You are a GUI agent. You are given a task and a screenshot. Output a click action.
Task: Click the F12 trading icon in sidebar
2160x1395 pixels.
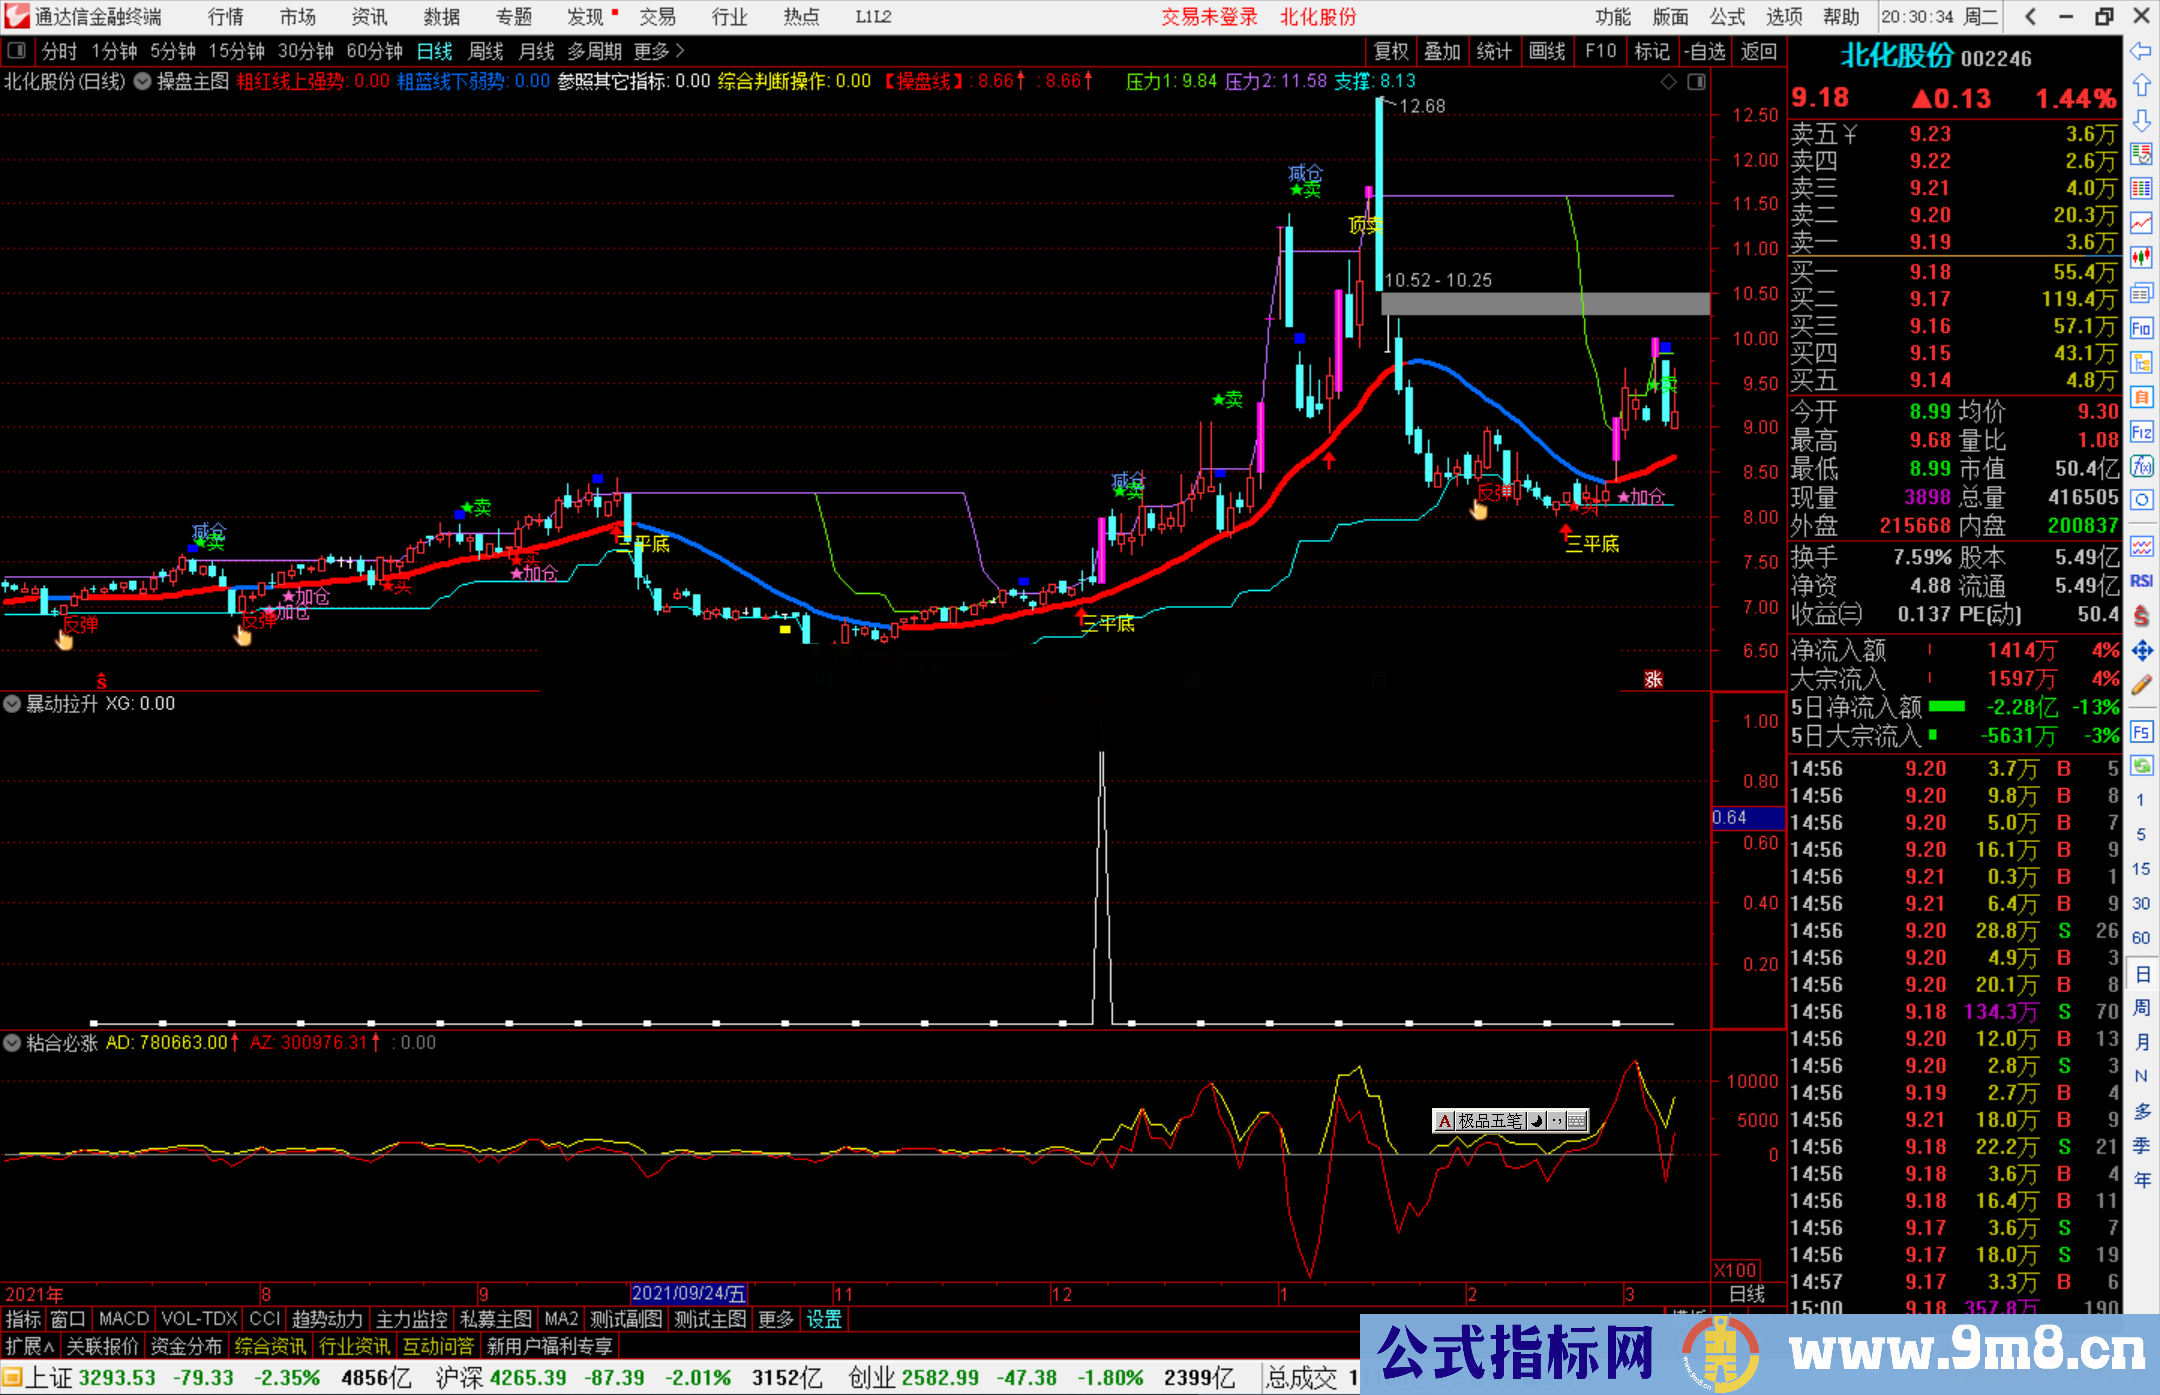pyautogui.click(x=2141, y=432)
